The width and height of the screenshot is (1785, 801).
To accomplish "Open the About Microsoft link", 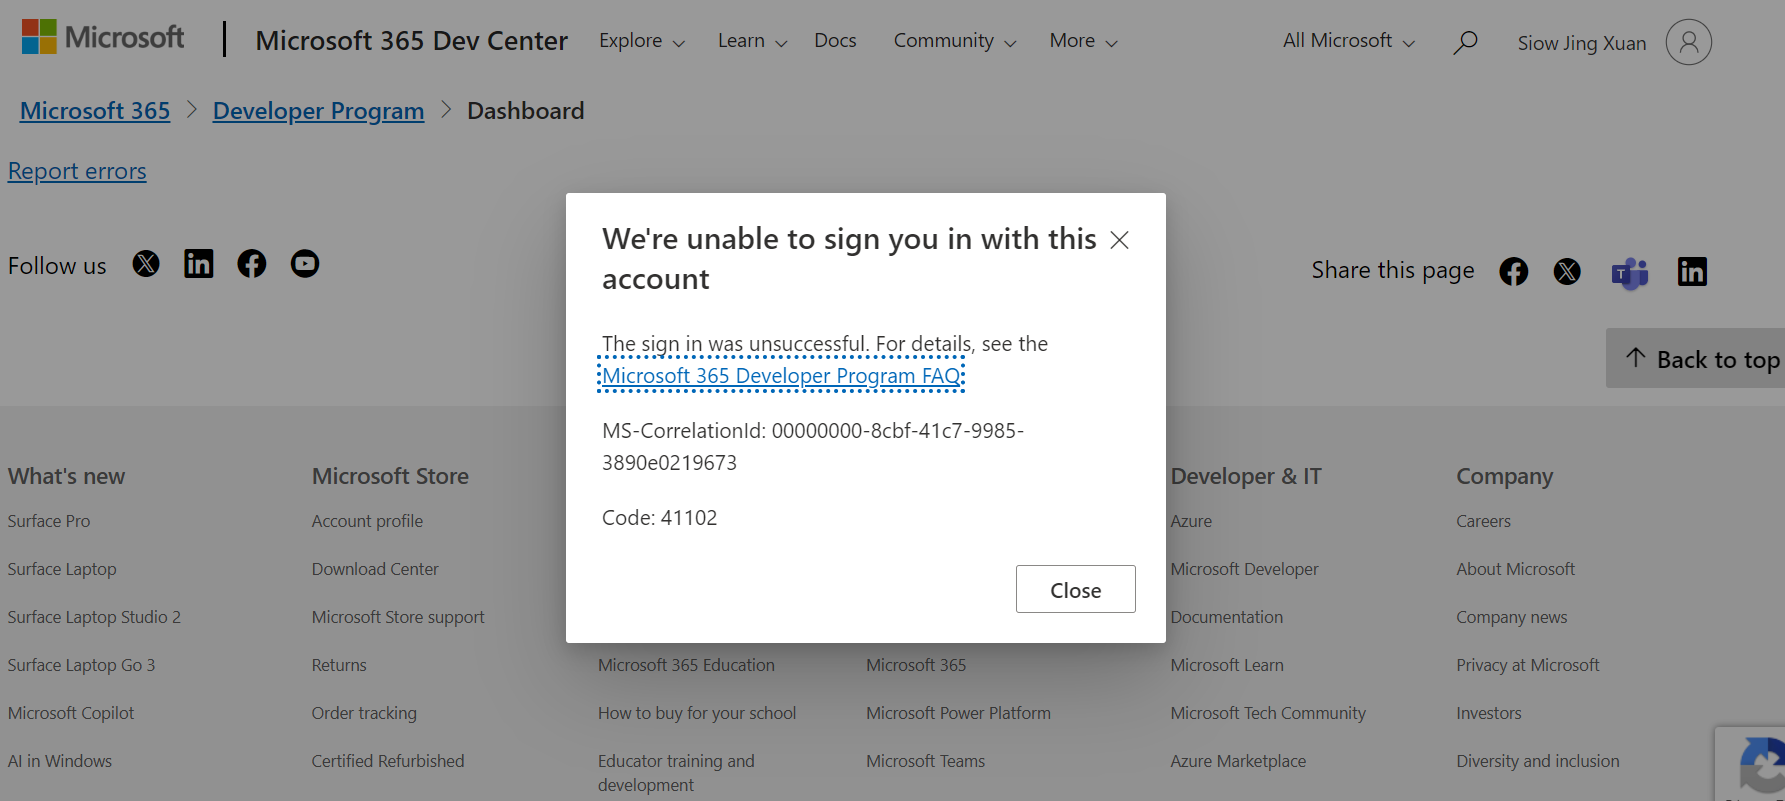I will tap(1515, 569).
